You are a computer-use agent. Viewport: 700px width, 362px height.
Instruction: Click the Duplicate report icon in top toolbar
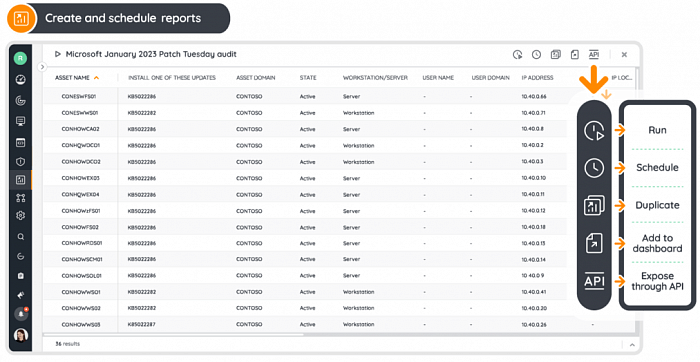[x=555, y=54]
